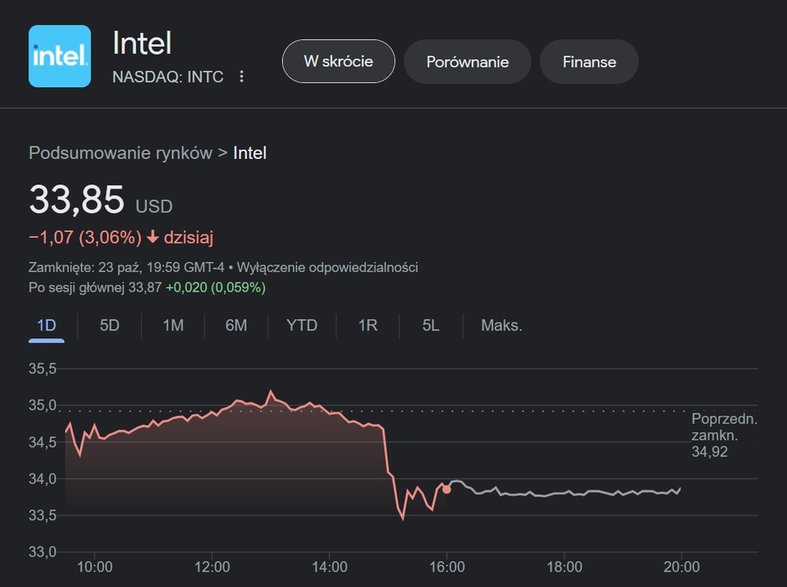The width and height of the screenshot is (787, 587).
Task: Click the after-hours grey line near 18:00
Action: coord(564,493)
